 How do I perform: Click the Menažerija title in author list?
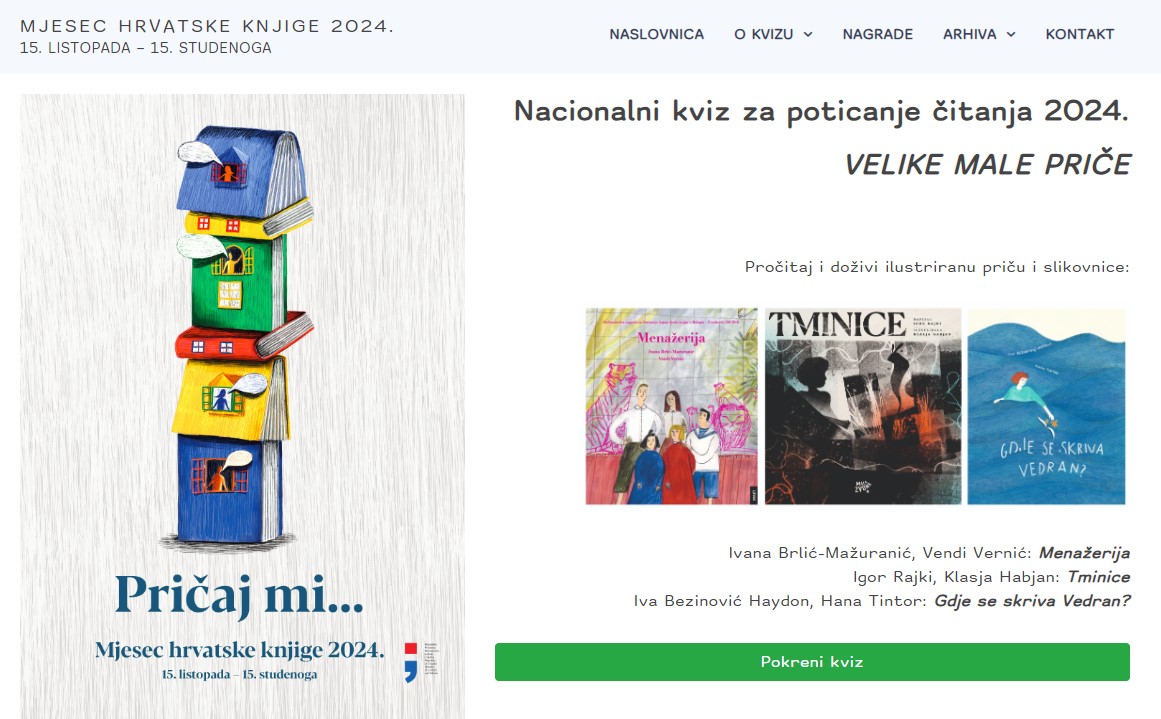(1084, 552)
